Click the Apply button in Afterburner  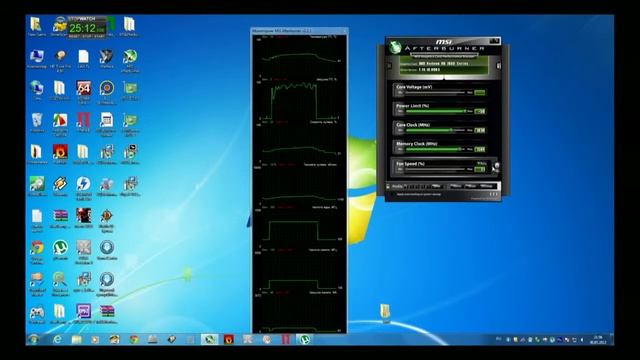pyautogui.click(x=456, y=186)
